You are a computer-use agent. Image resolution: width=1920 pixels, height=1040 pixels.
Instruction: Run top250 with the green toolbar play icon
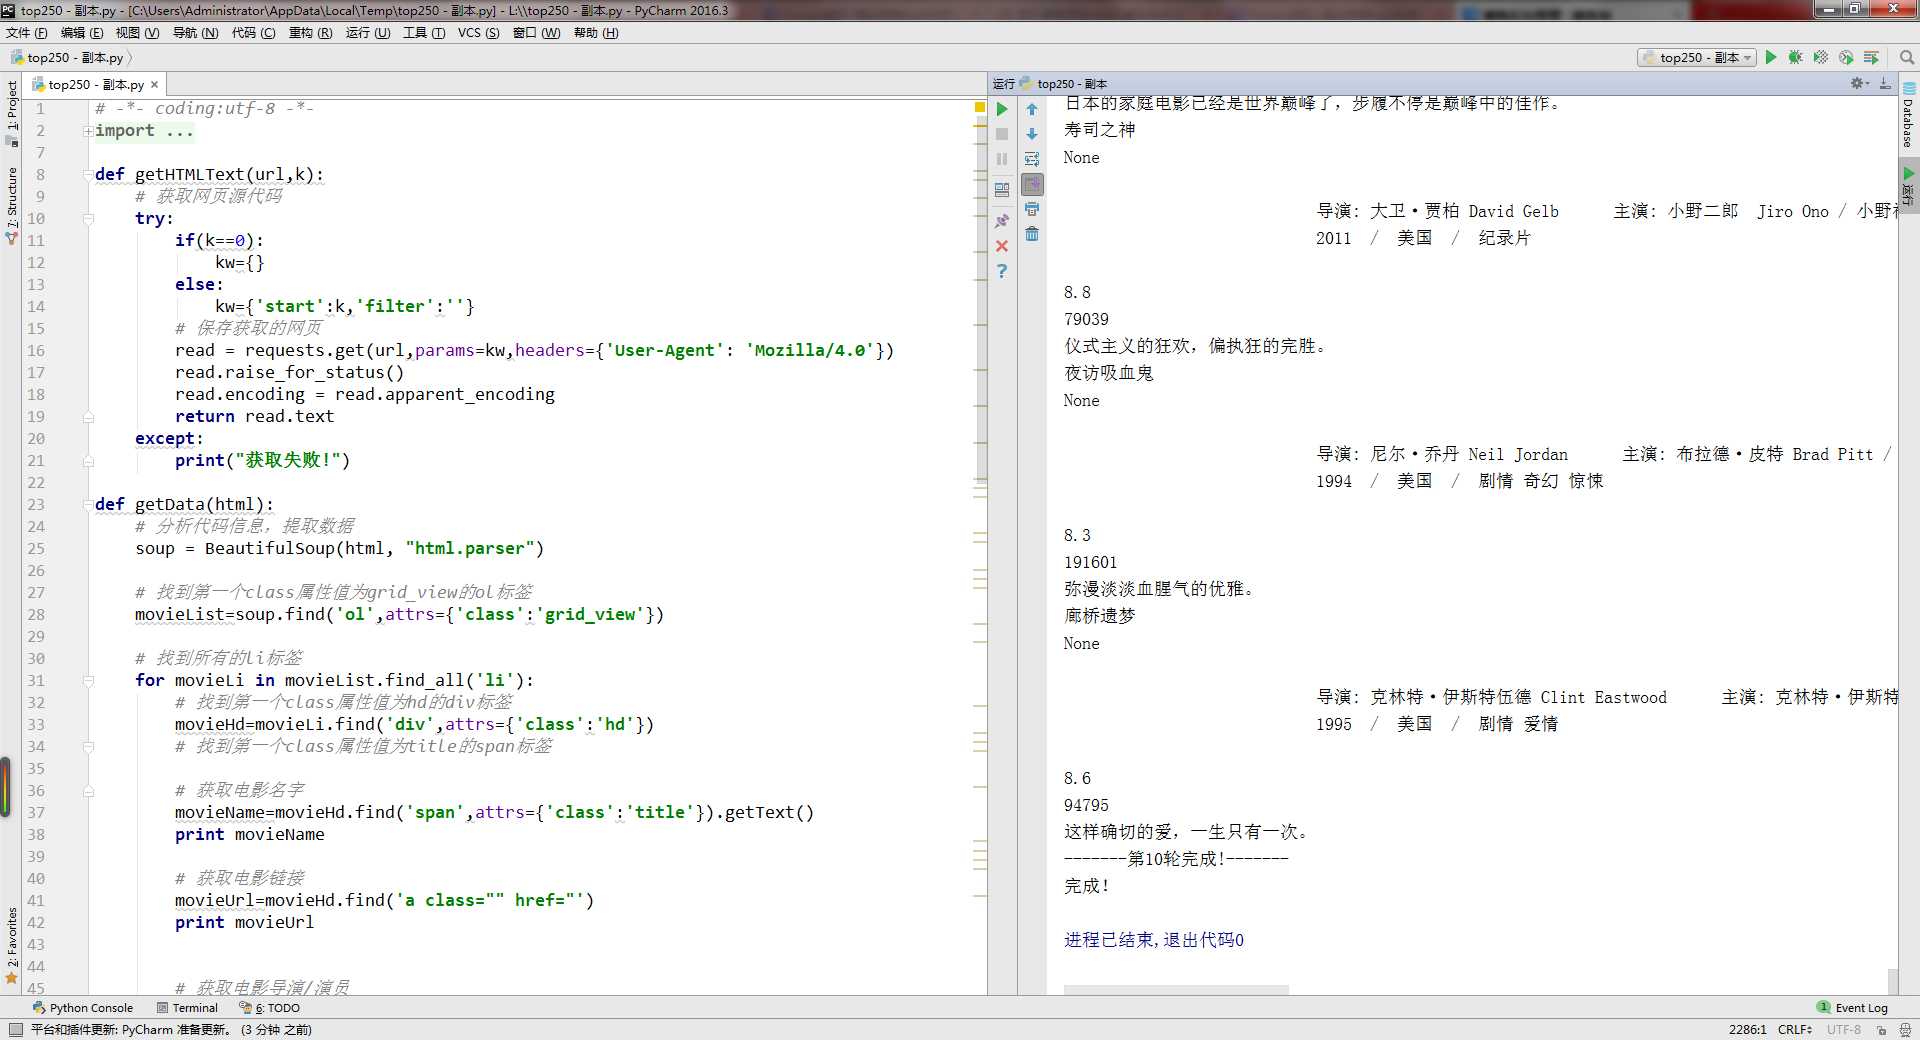(x=1771, y=58)
